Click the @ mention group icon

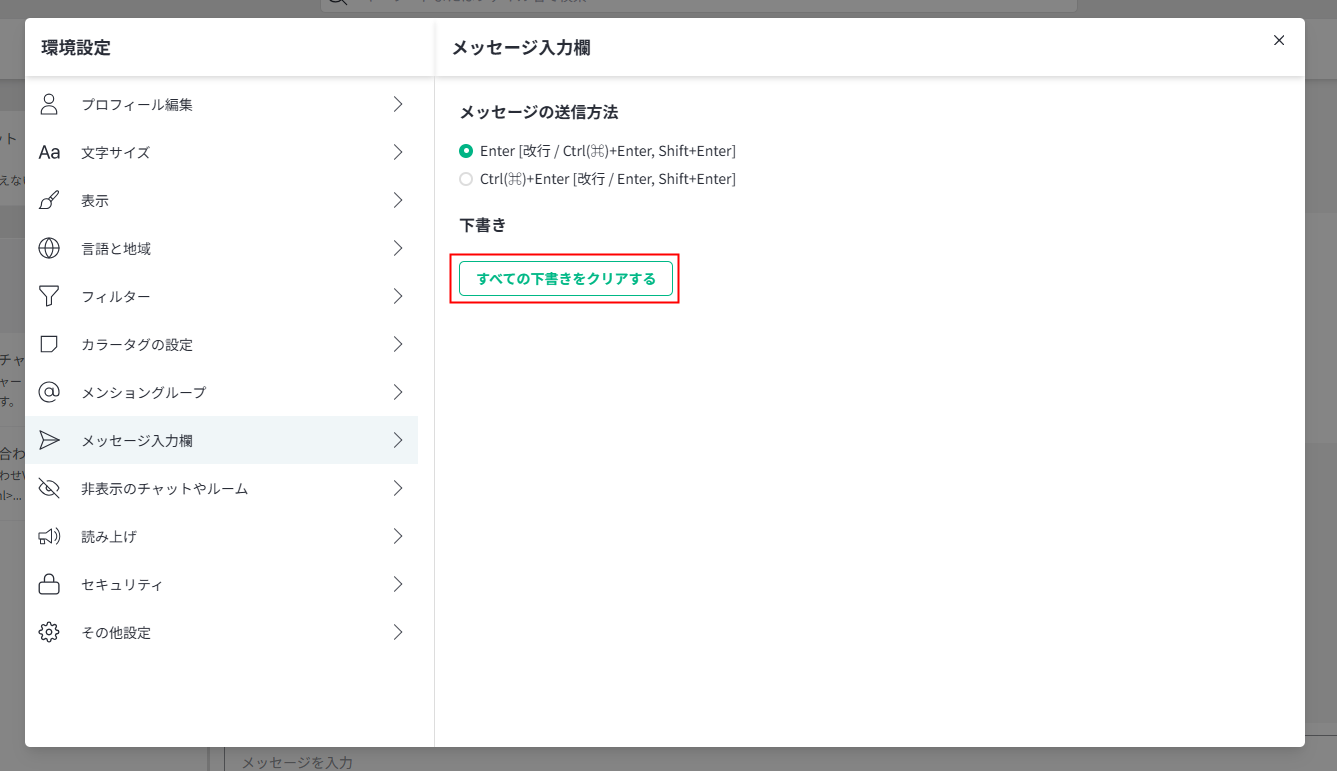click(x=49, y=392)
